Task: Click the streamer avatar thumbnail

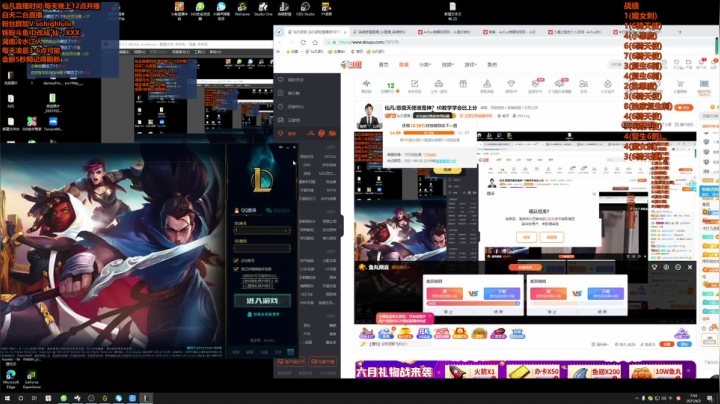Action: pos(369,116)
